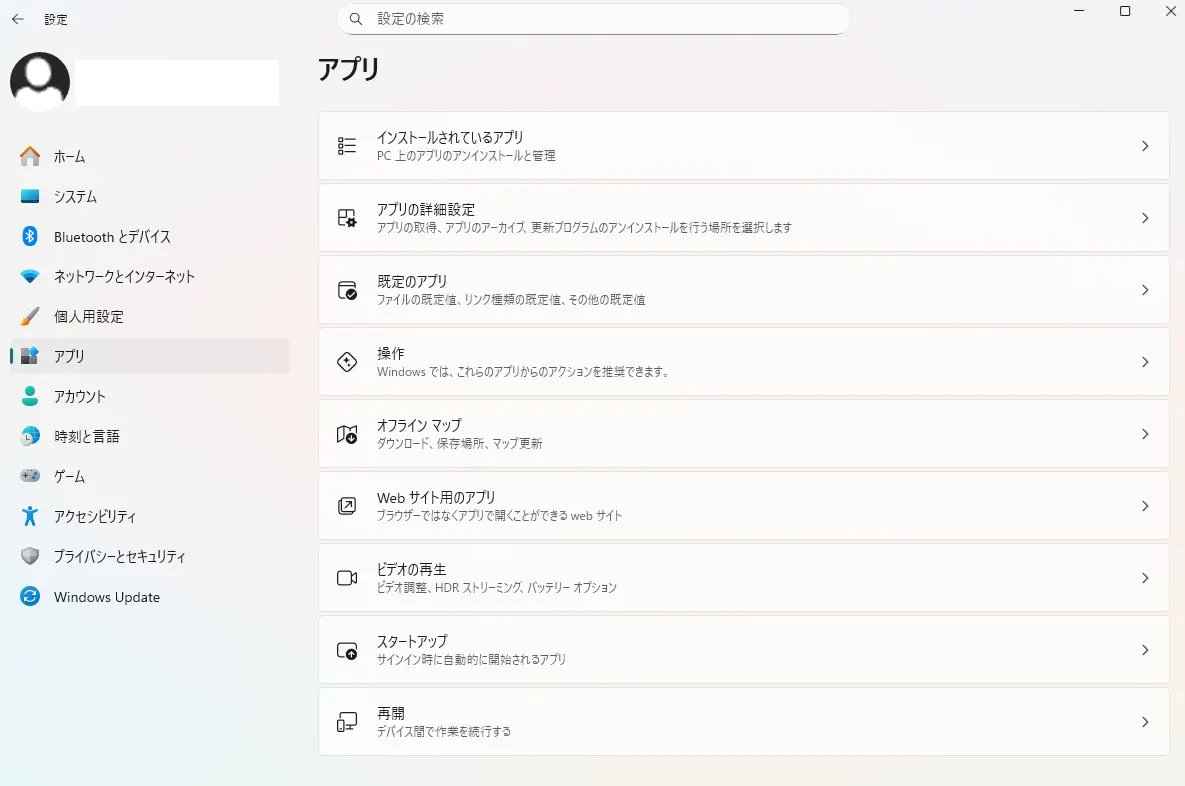The image size is (1185, 786).
Task: Expand アプリの詳細設定 chevron
Action: (x=1145, y=218)
